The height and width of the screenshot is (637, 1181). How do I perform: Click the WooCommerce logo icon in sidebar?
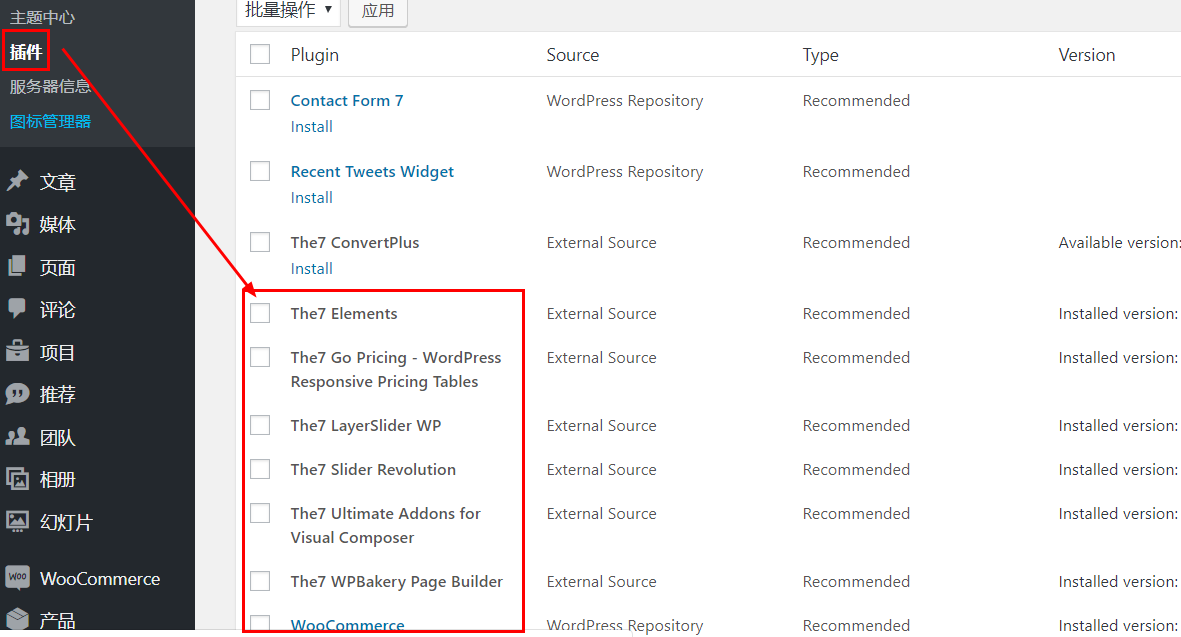point(17,578)
